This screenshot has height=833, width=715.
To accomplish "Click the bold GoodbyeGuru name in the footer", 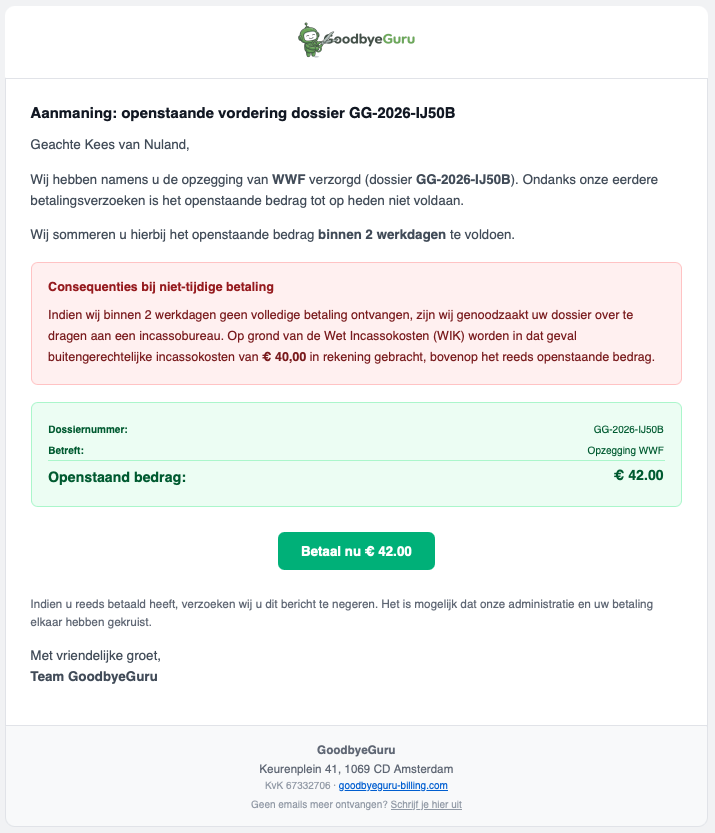I will tap(357, 749).
